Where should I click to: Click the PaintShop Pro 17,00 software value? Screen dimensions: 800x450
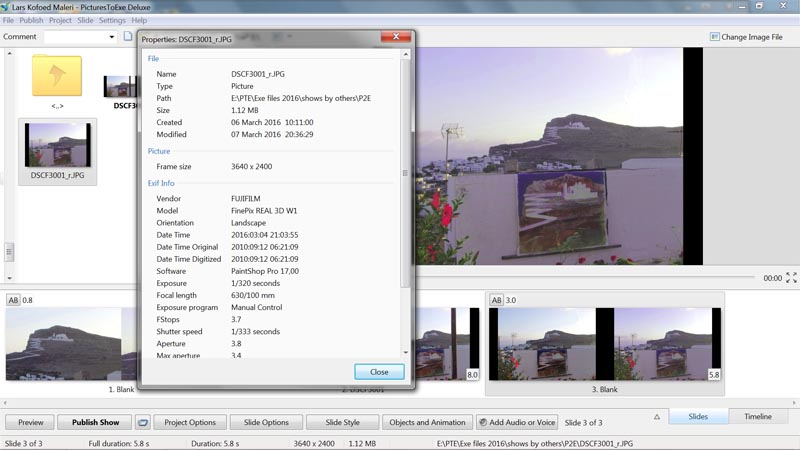pos(265,271)
